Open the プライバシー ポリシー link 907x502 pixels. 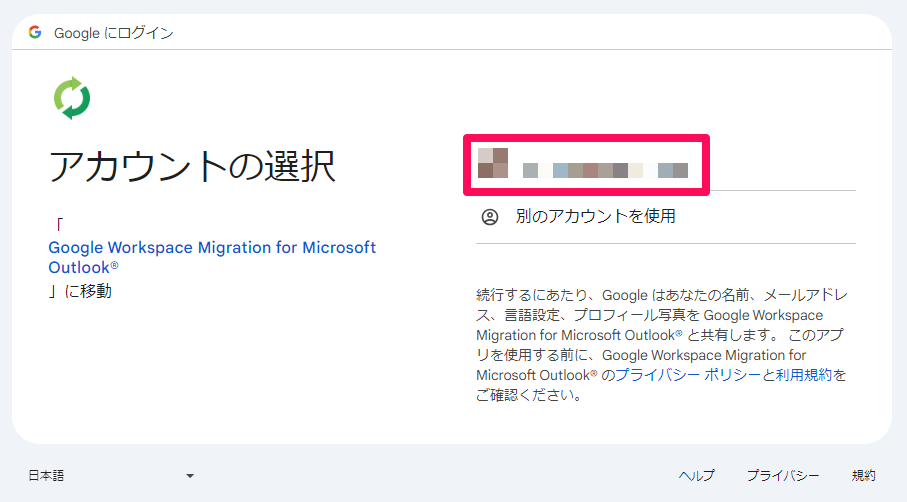(x=688, y=375)
